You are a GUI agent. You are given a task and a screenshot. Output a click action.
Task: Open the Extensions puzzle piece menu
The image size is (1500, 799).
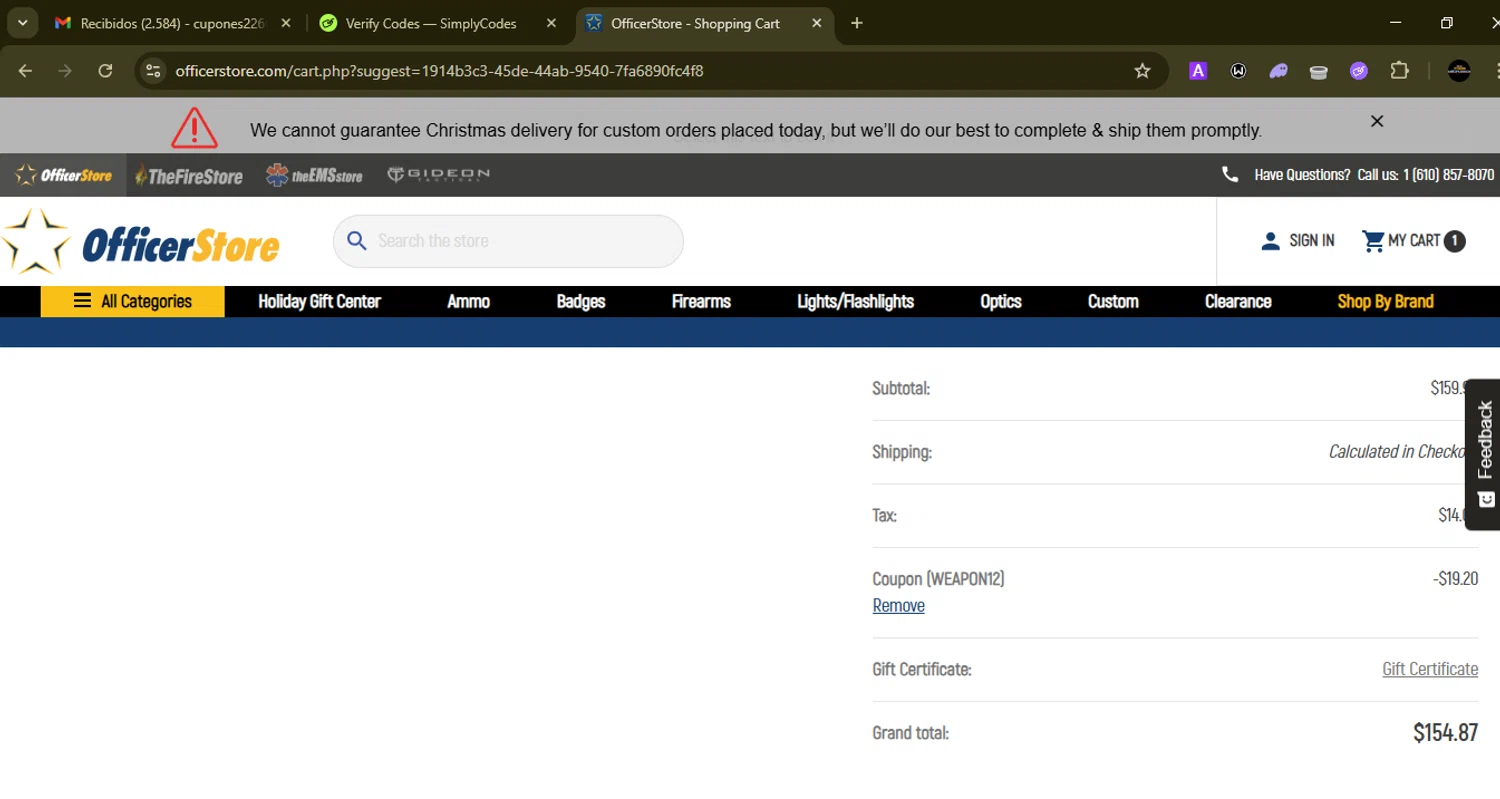pos(1399,71)
